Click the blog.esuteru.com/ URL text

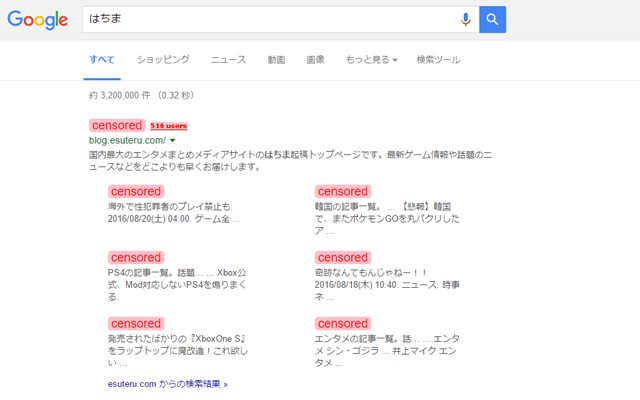(x=127, y=140)
